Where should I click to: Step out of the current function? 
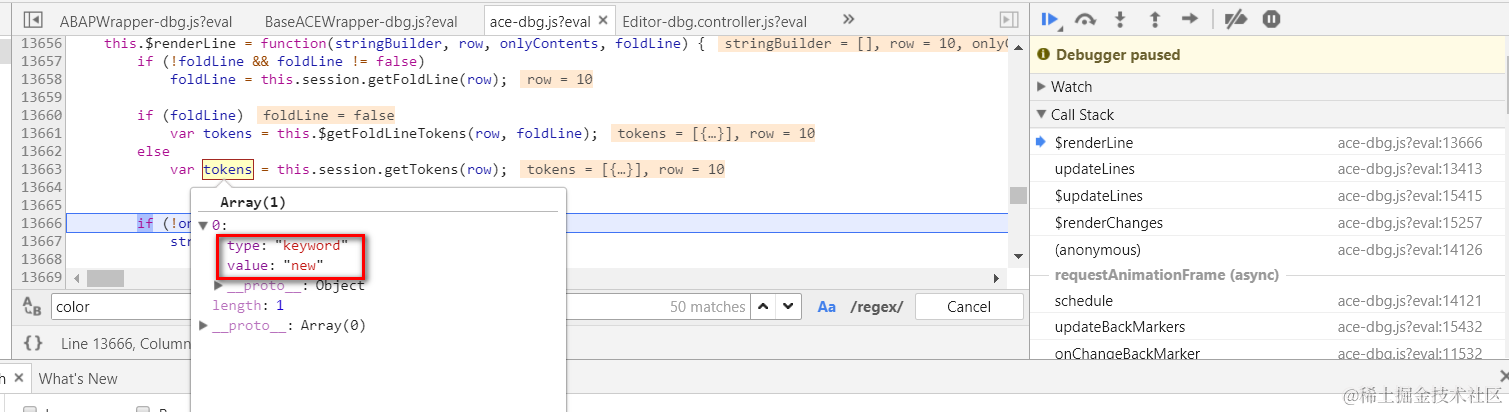(x=1155, y=19)
